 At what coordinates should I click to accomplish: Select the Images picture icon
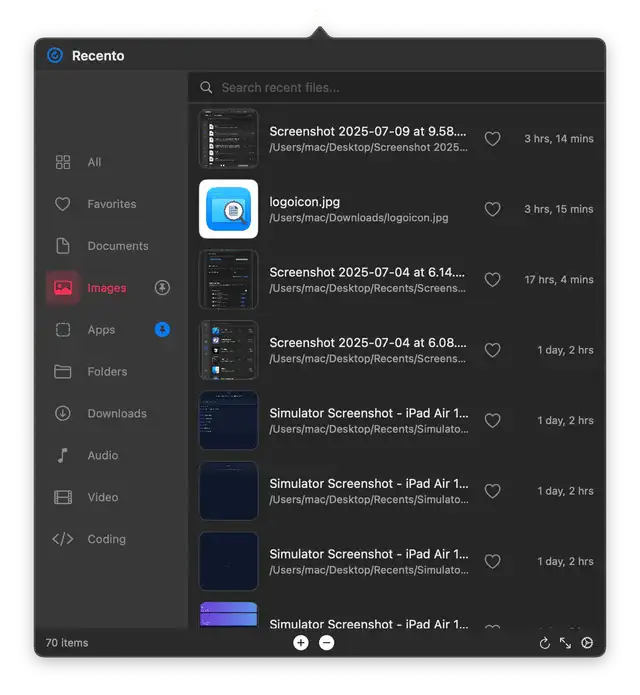click(x=63, y=288)
